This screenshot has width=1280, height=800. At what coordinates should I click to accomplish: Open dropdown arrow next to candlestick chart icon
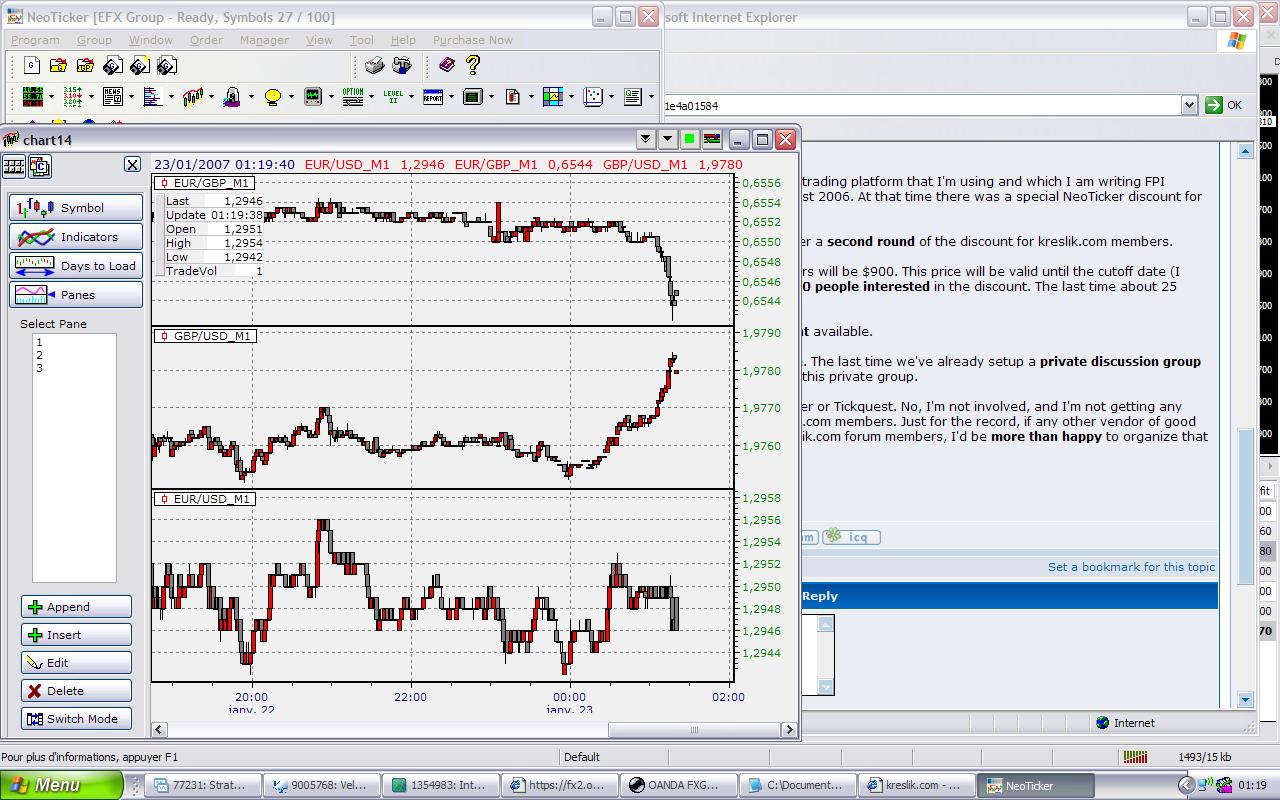coord(210,97)
